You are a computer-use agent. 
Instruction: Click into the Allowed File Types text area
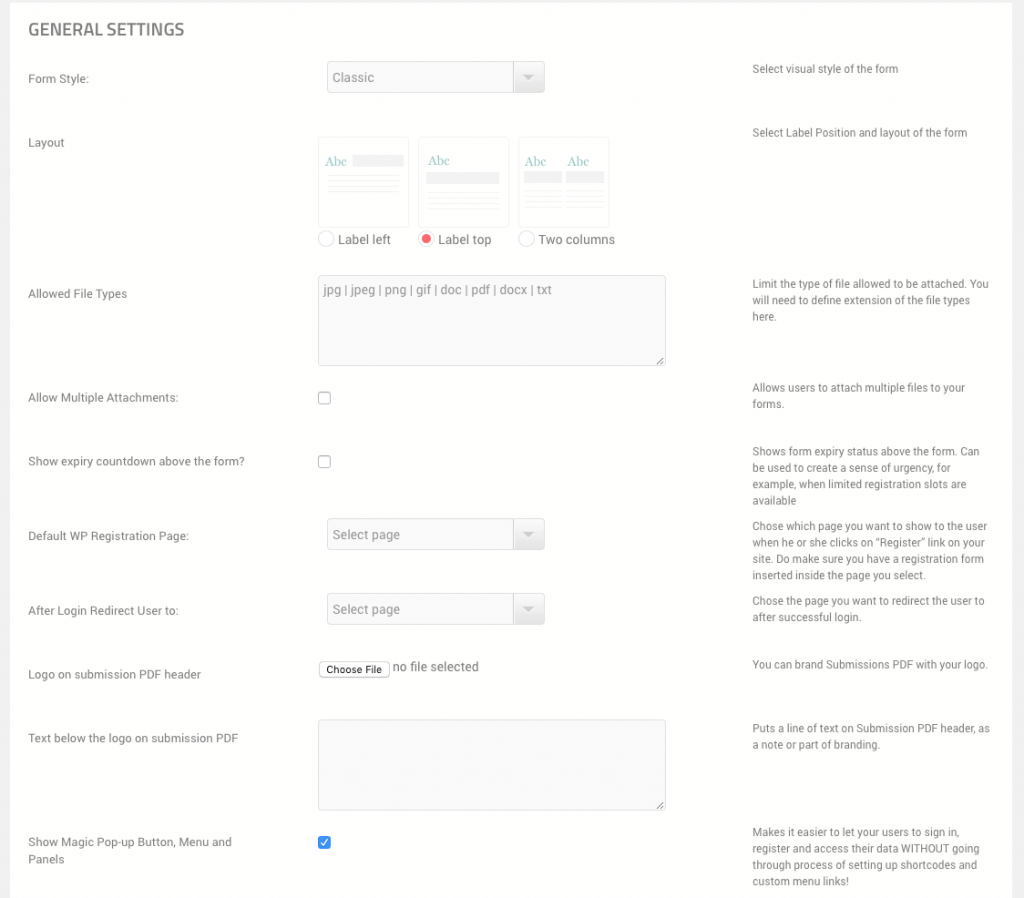tap(491, 320)
